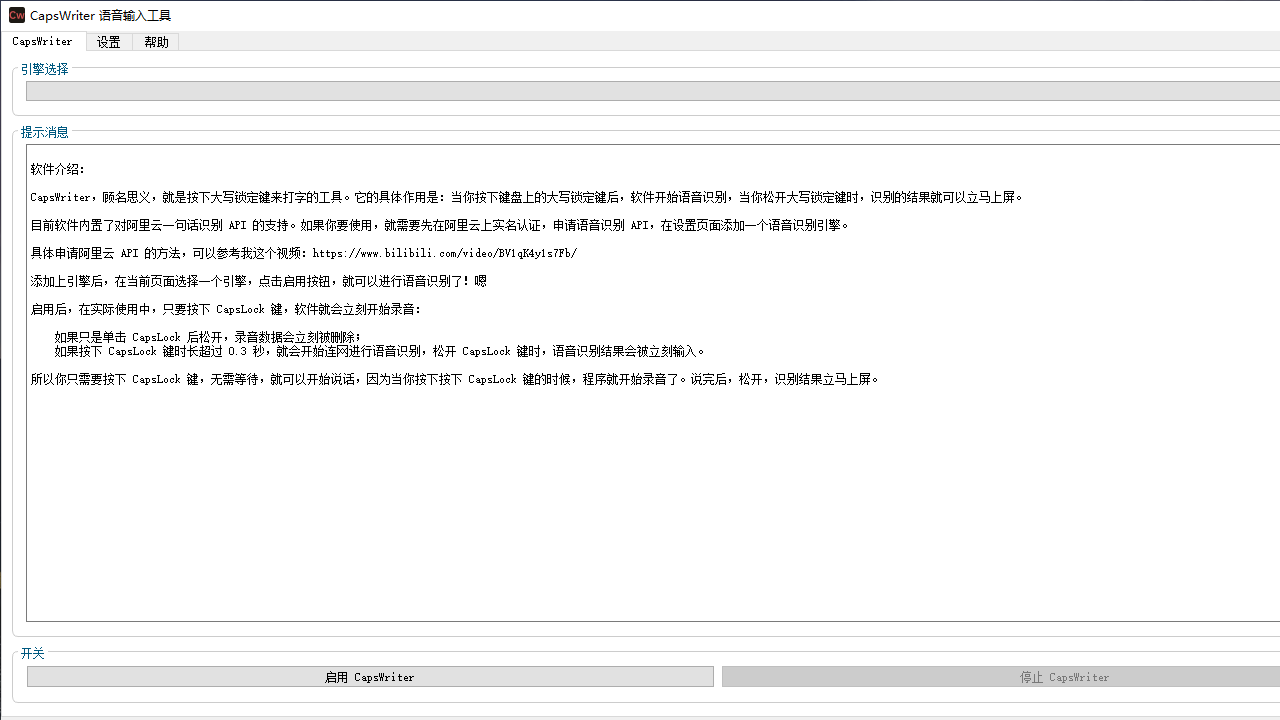Click the line starting with CapsWriter，顾名思义

(527, 197)
